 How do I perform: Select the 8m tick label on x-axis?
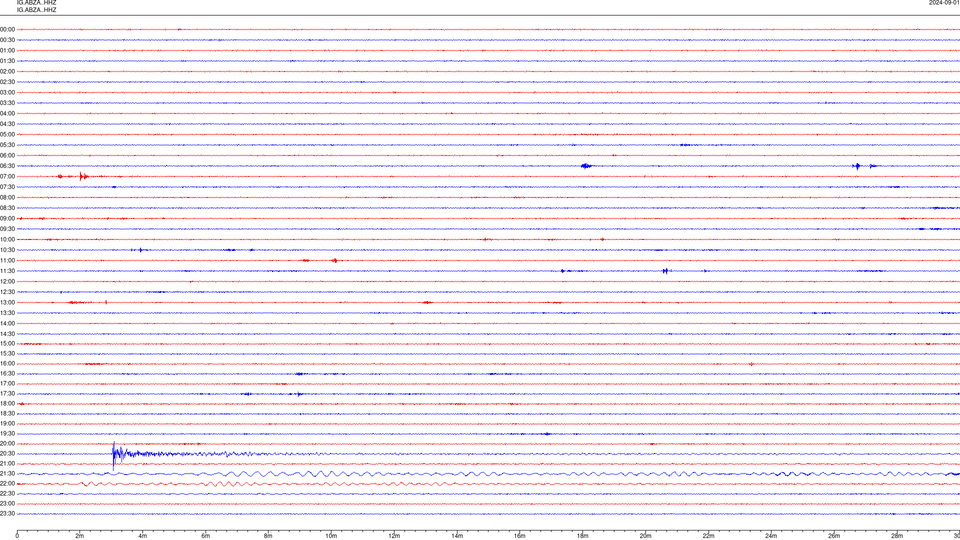point(268,536)
